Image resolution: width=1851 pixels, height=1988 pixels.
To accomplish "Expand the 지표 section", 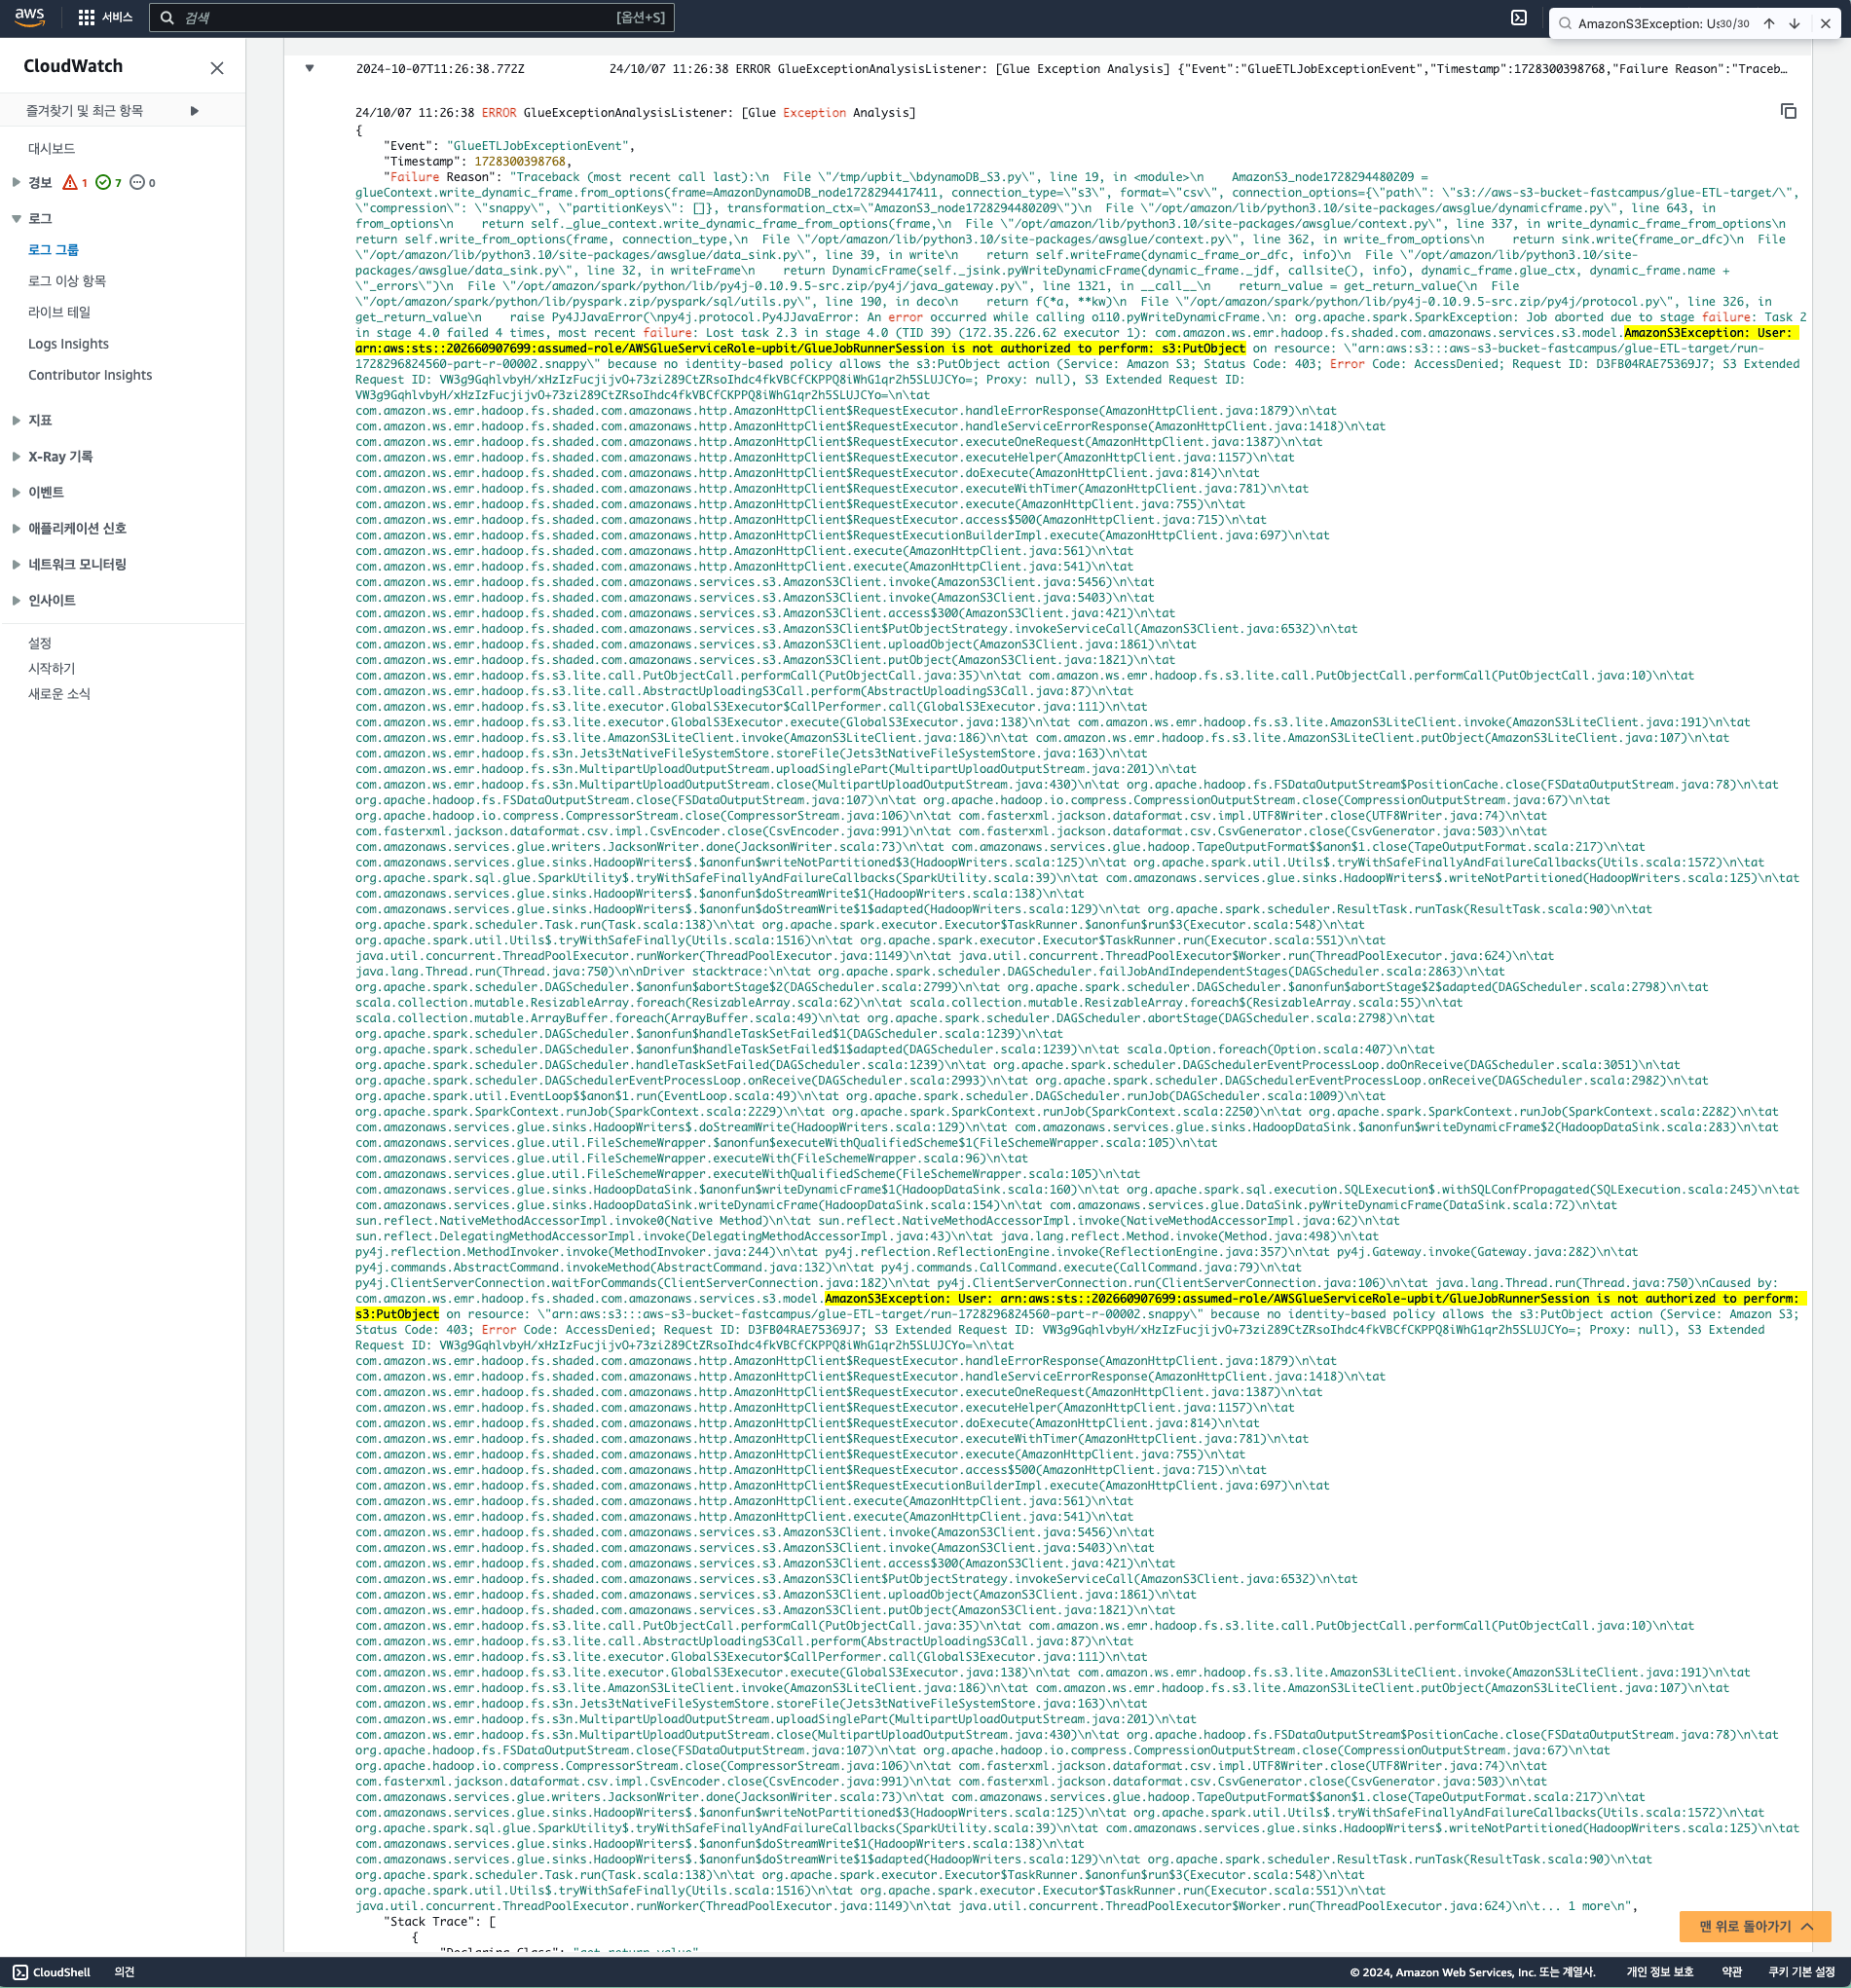I will (16, 420).
